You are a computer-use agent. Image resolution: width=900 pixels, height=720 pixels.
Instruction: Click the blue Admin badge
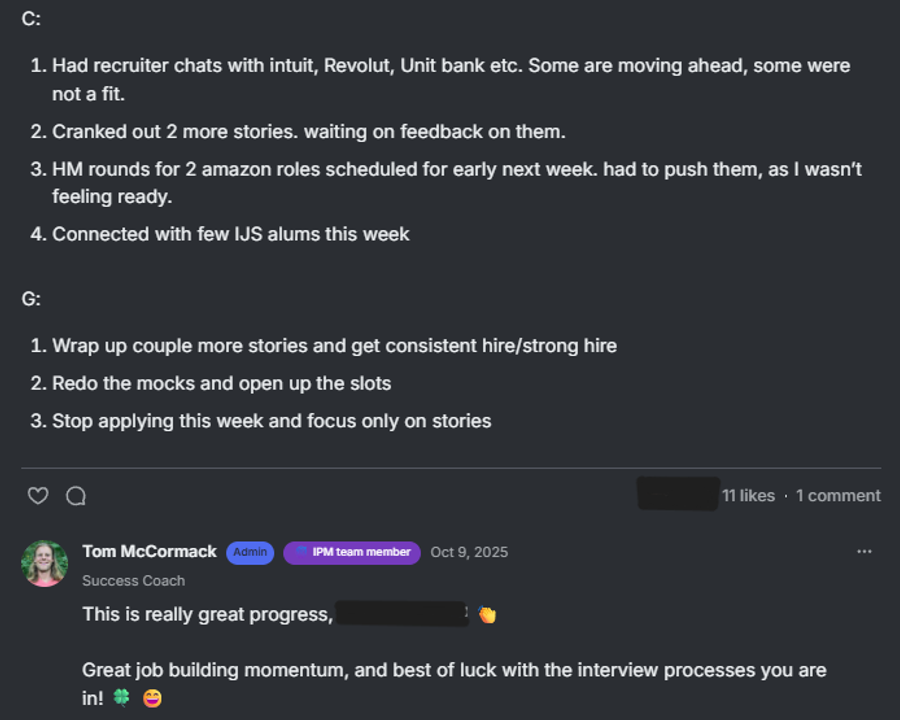tap(249, 553)
